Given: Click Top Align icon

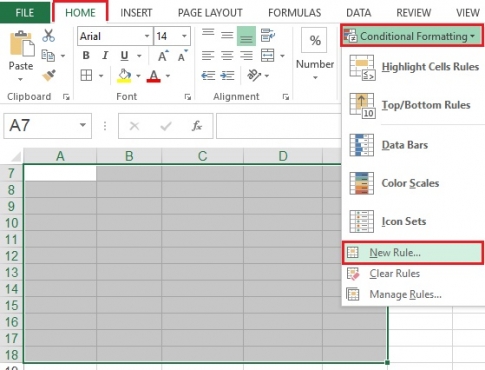Looking at the screenshot, I should pyautogui.click(x=208, y=33).
